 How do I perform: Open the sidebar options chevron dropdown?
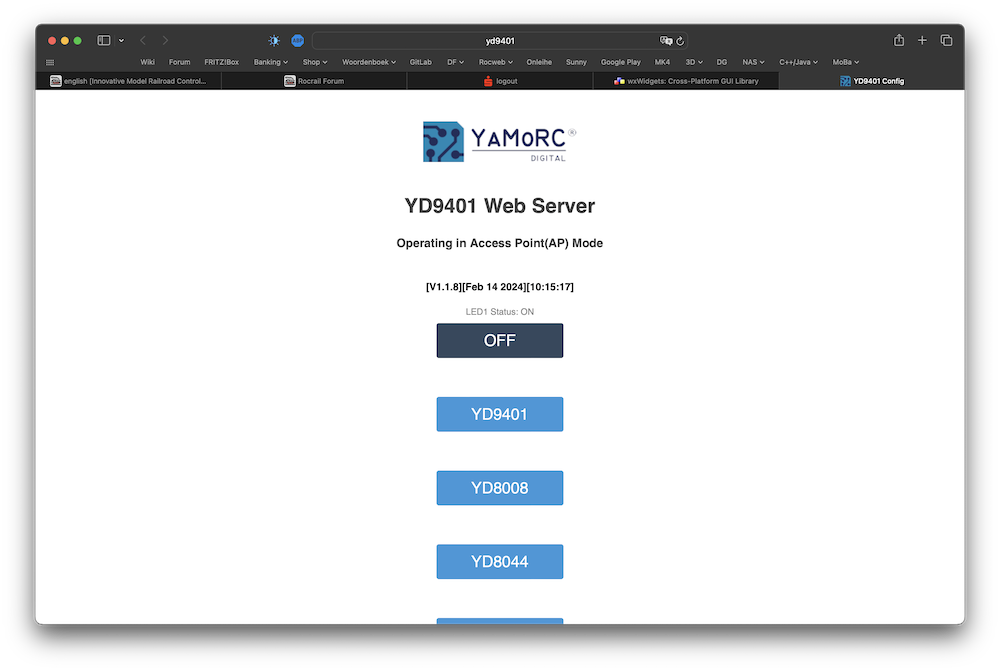point(121,41)
